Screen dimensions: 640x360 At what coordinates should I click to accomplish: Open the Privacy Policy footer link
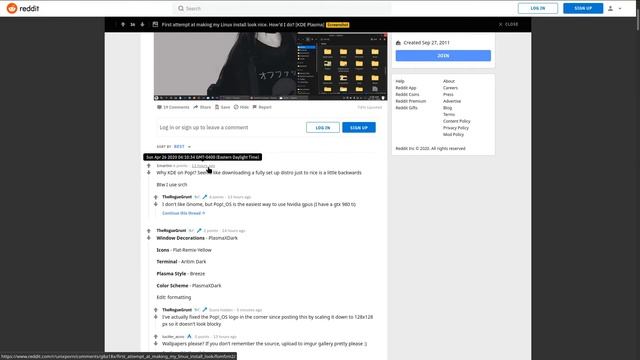456,128
